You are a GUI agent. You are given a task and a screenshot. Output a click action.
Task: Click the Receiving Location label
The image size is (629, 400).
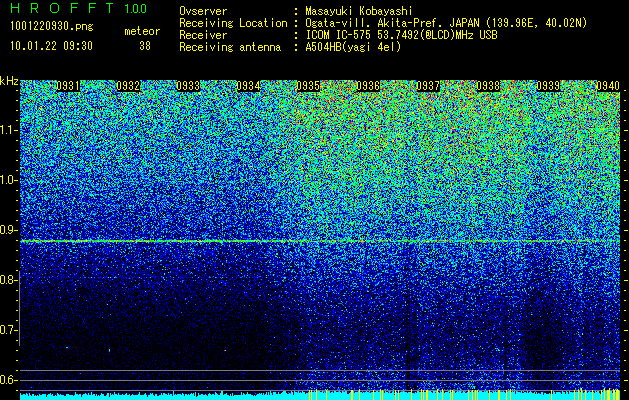[233, 24]
